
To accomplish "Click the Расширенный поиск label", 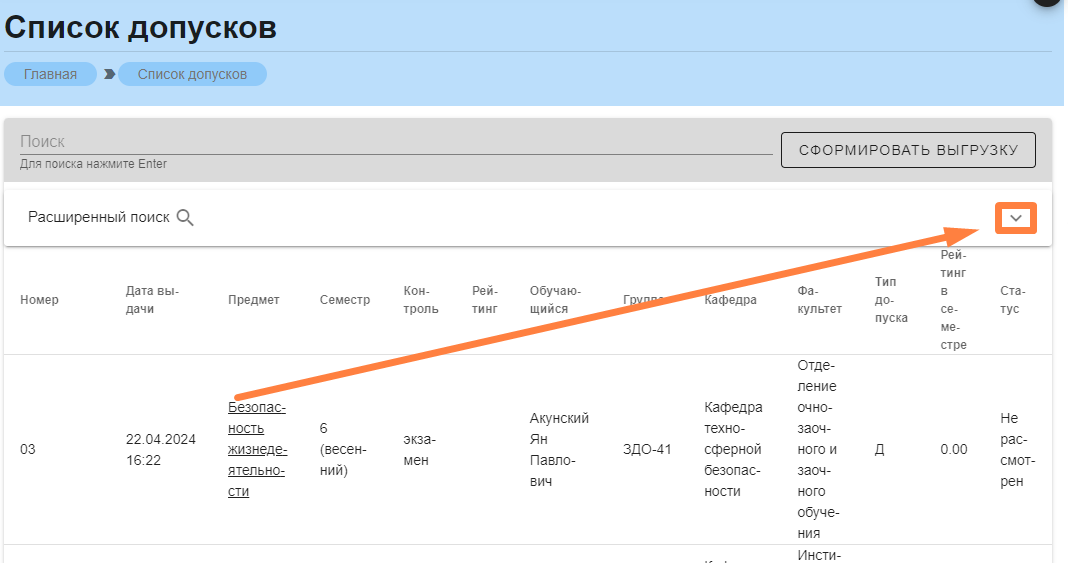I will pos(99,218).
